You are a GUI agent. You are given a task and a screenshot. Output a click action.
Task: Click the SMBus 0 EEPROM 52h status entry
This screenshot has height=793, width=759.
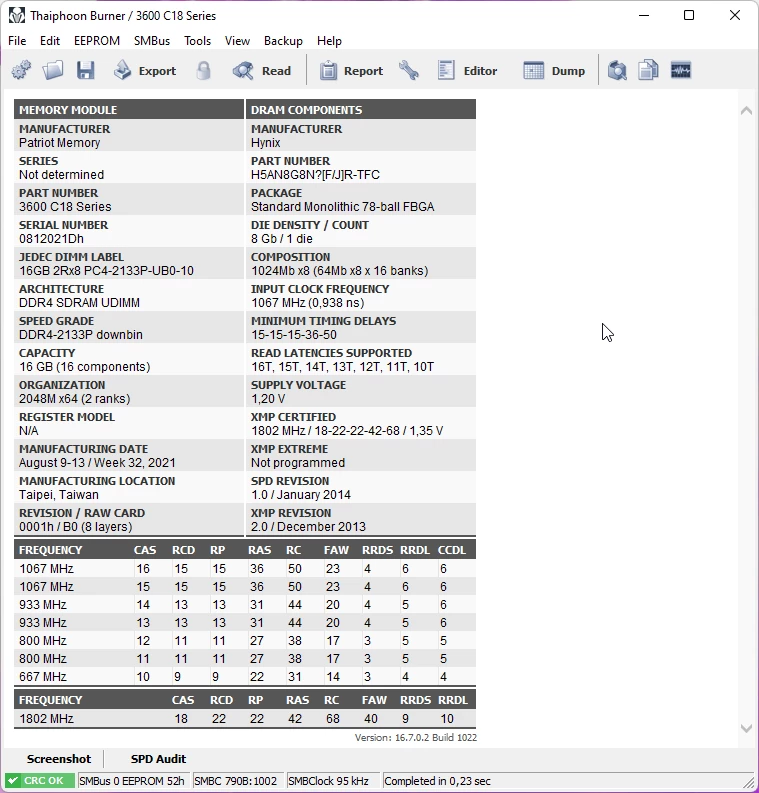click(133, 780)
